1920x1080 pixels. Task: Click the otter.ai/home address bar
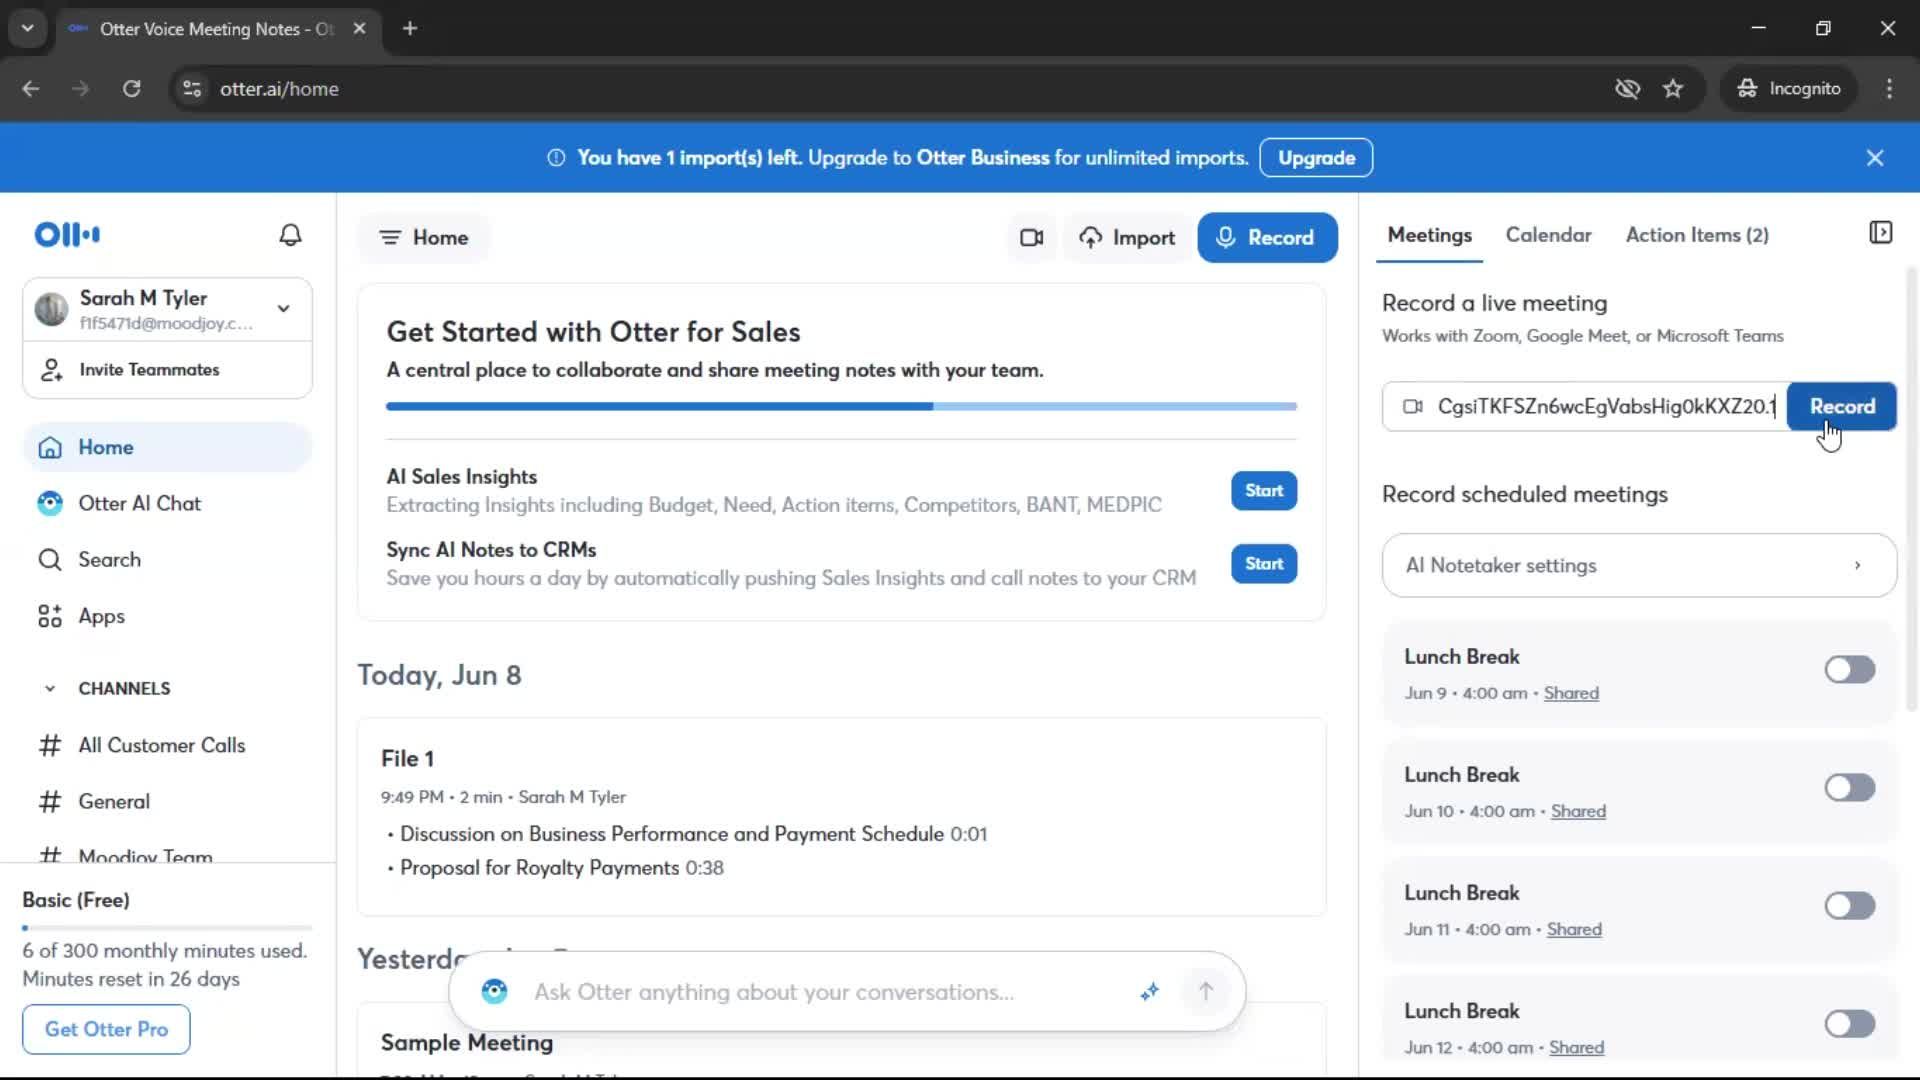[x=880, y=89]
